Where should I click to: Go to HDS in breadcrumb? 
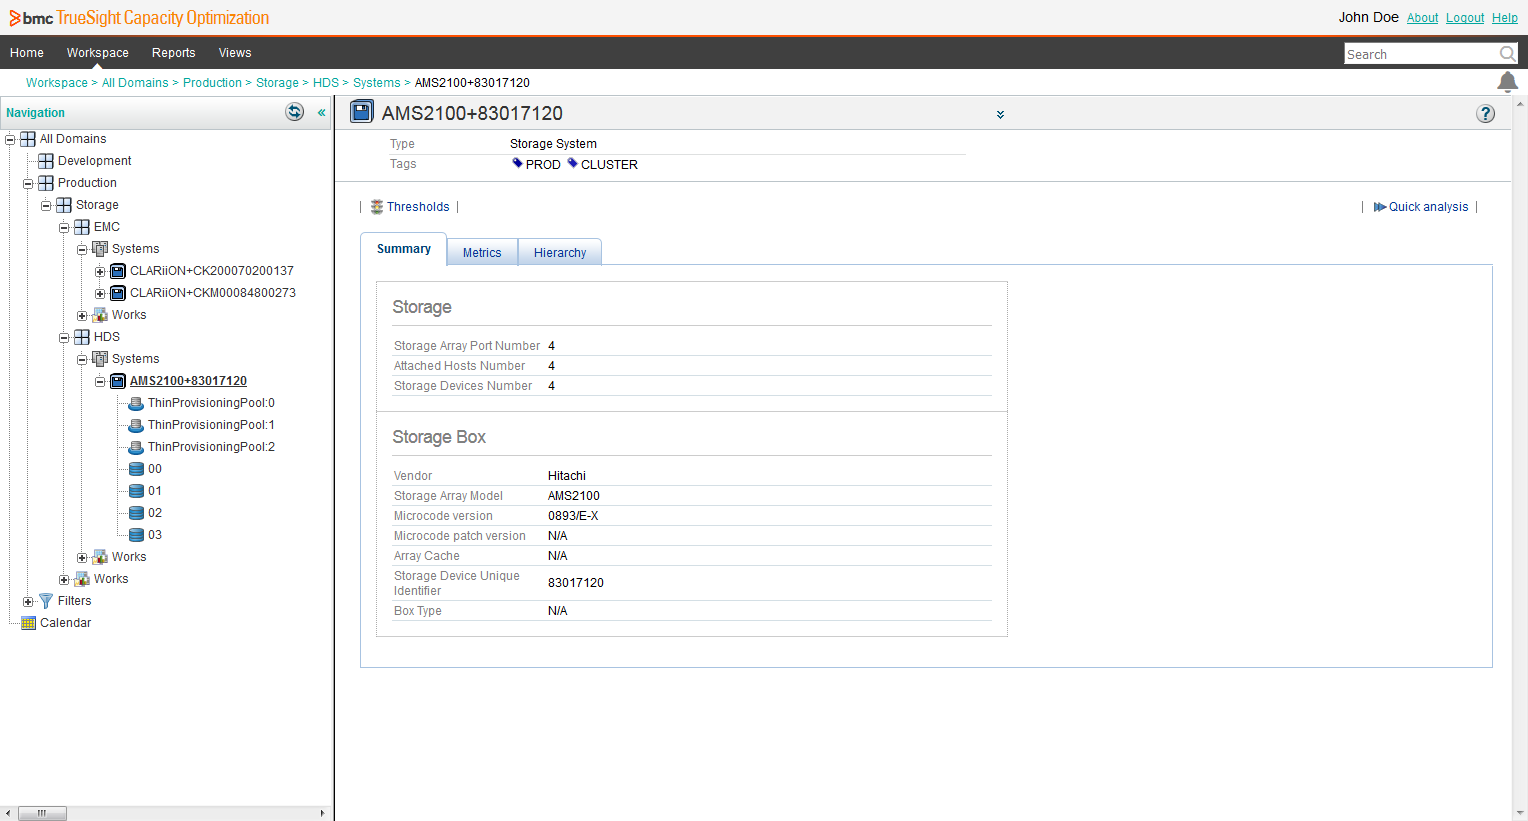tap(326, 83)
